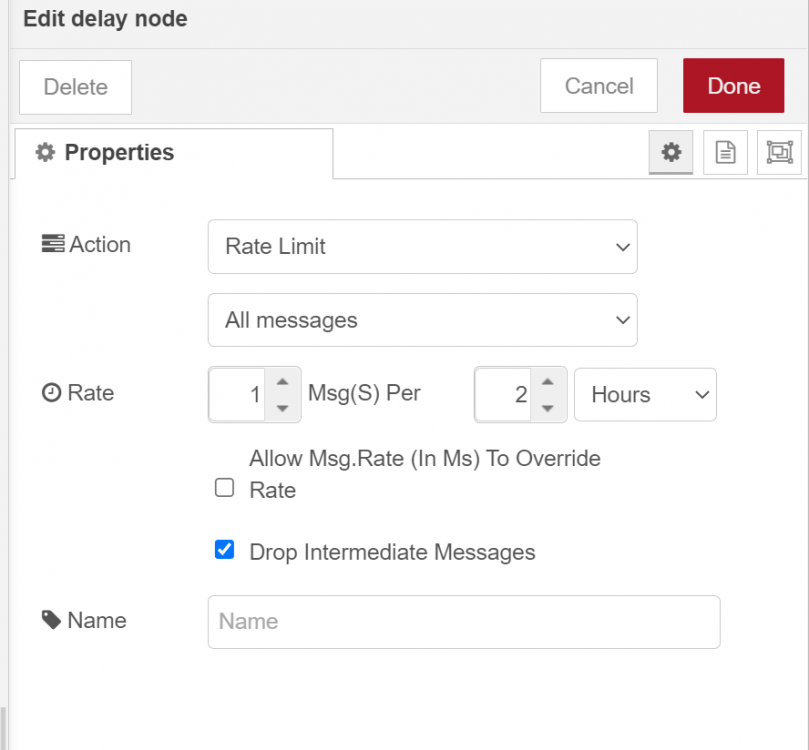
Task: Enable Allow Msg.Rate to Override Rate checkbox
Action: pyautogui.click(x=224, y=487)
